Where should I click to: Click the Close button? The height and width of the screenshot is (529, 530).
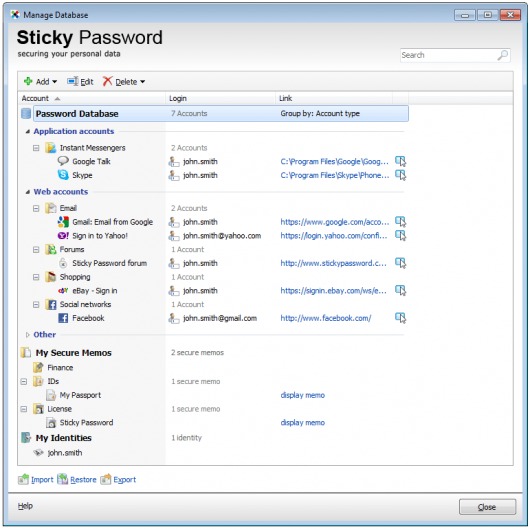(487, 507)
